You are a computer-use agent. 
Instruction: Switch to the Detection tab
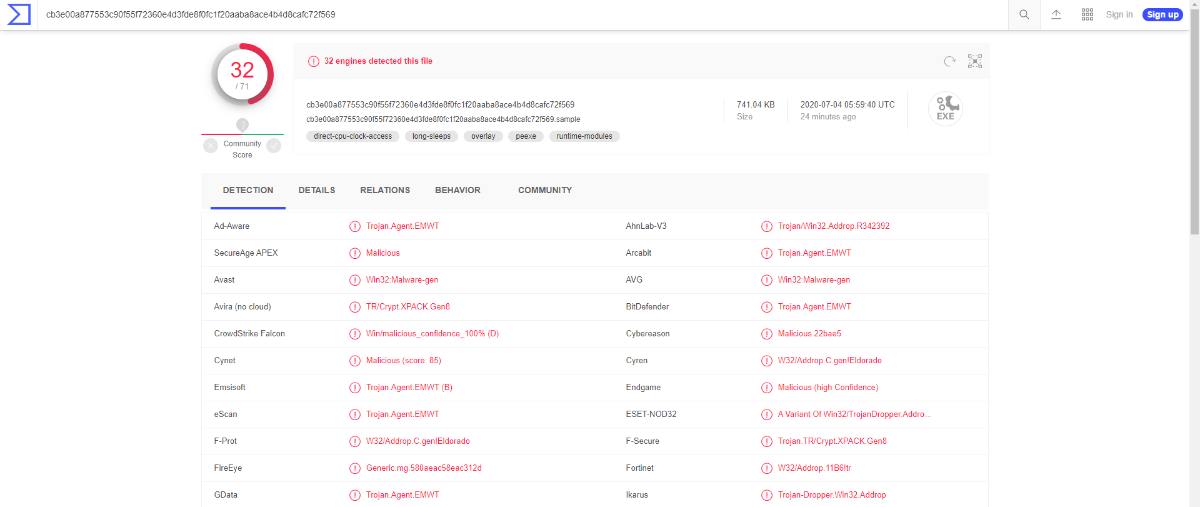click(x=248, y=190)
